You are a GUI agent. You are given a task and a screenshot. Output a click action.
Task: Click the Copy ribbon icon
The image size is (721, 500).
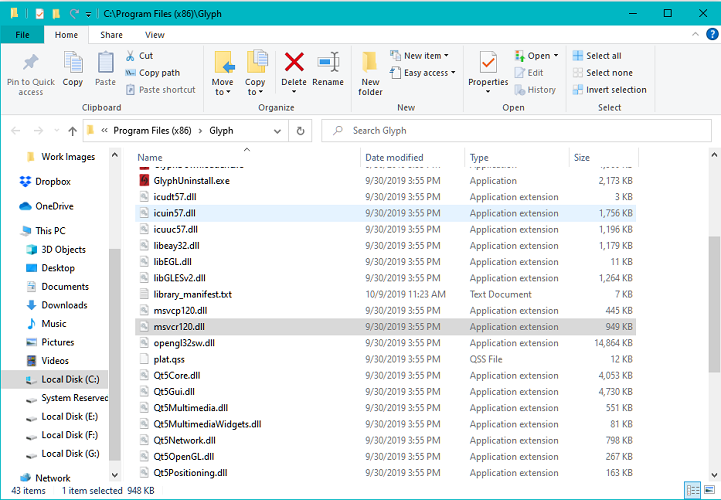73,69
